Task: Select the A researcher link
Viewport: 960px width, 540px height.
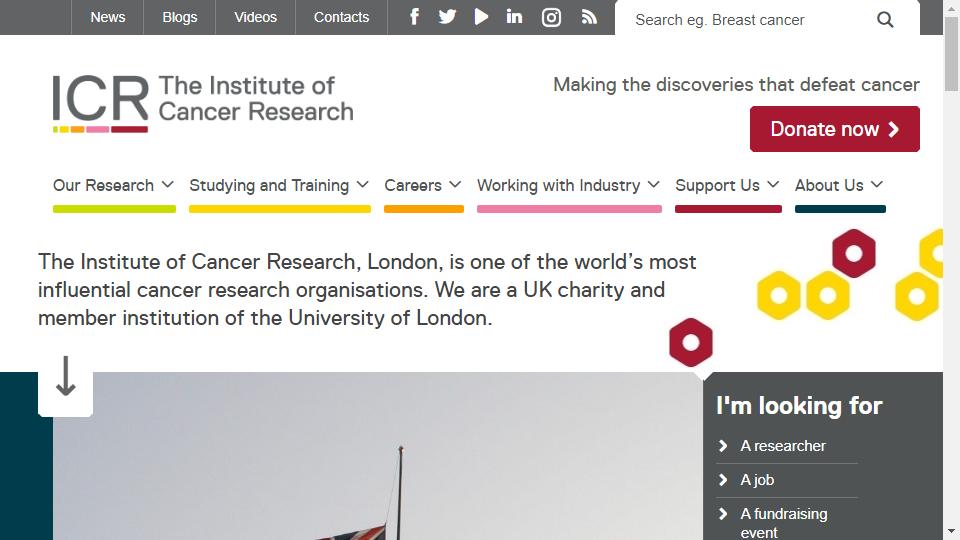Action: pos(782,446)
